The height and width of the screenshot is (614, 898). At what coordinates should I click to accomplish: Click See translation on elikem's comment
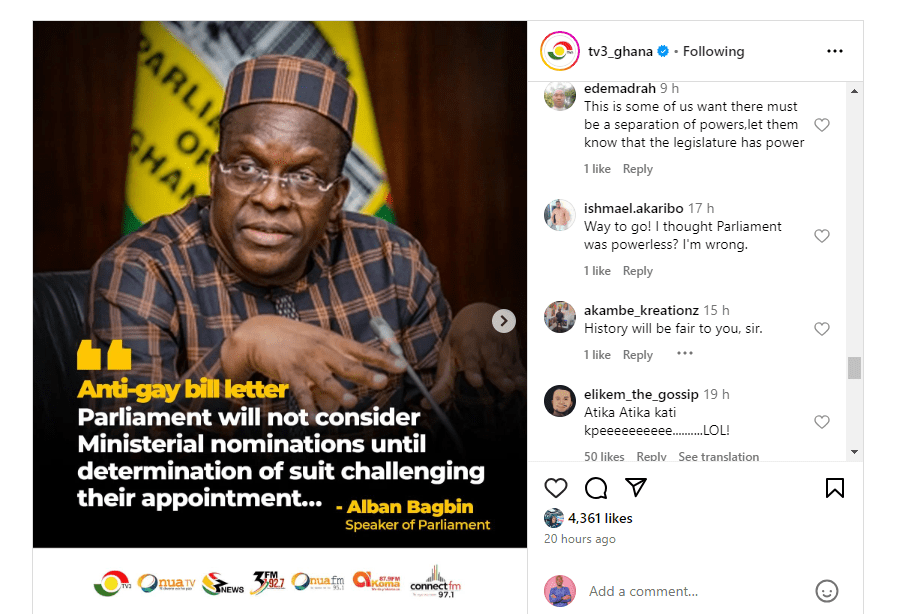[x=718, y=456]
